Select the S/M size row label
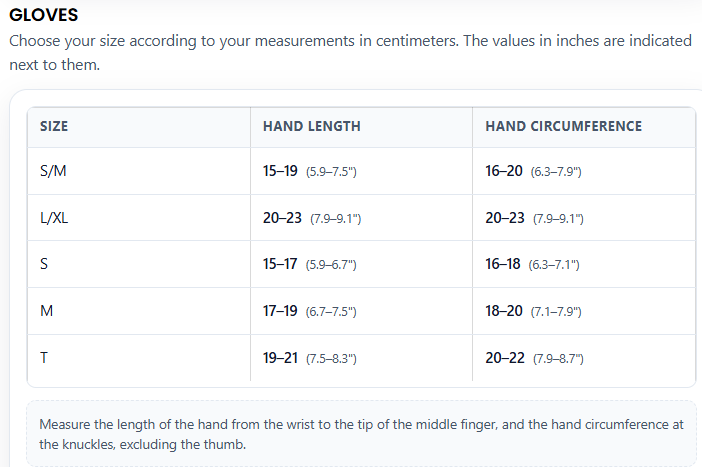702x467 pixels. (53, 171)
